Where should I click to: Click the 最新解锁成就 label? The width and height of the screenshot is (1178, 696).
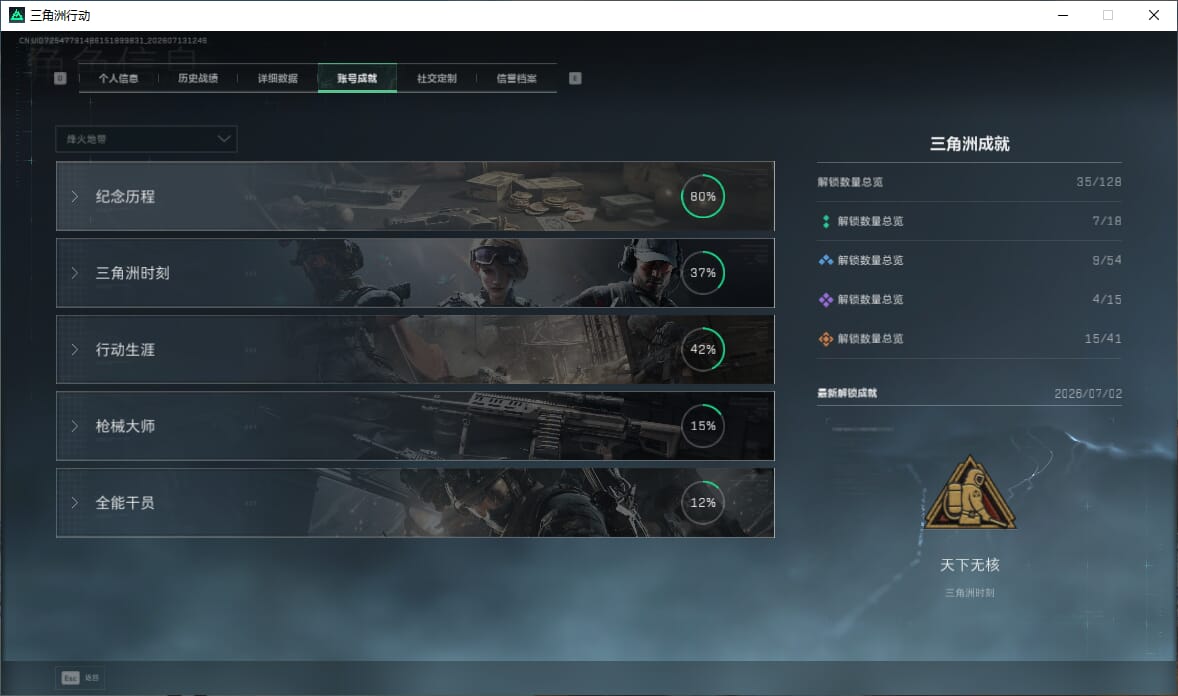(847, 393)
